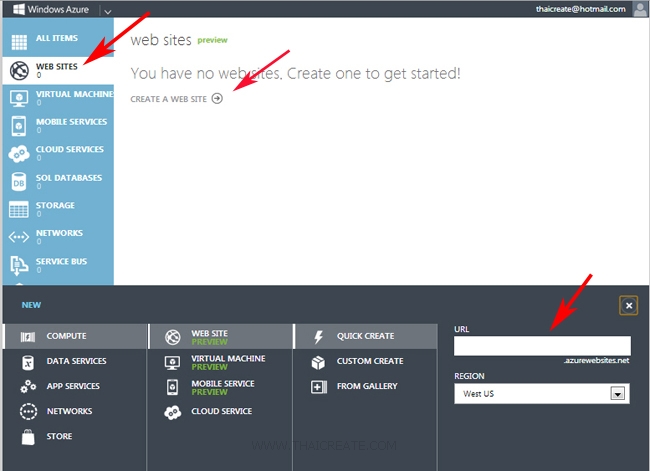Select the CLOUD SERVICE gears icon in NEW panel
650x471 pixels.
point(172,412)
